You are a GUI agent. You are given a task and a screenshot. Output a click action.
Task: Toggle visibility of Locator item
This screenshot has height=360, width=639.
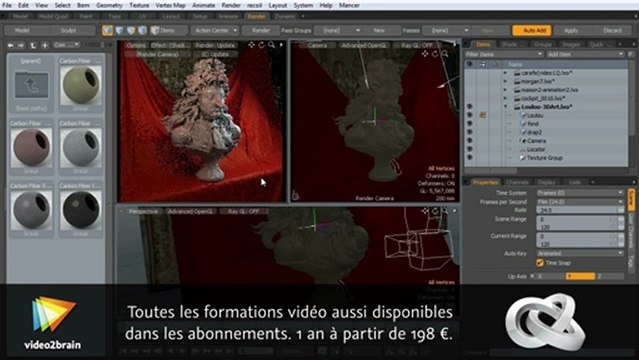[x=469, y=149]
